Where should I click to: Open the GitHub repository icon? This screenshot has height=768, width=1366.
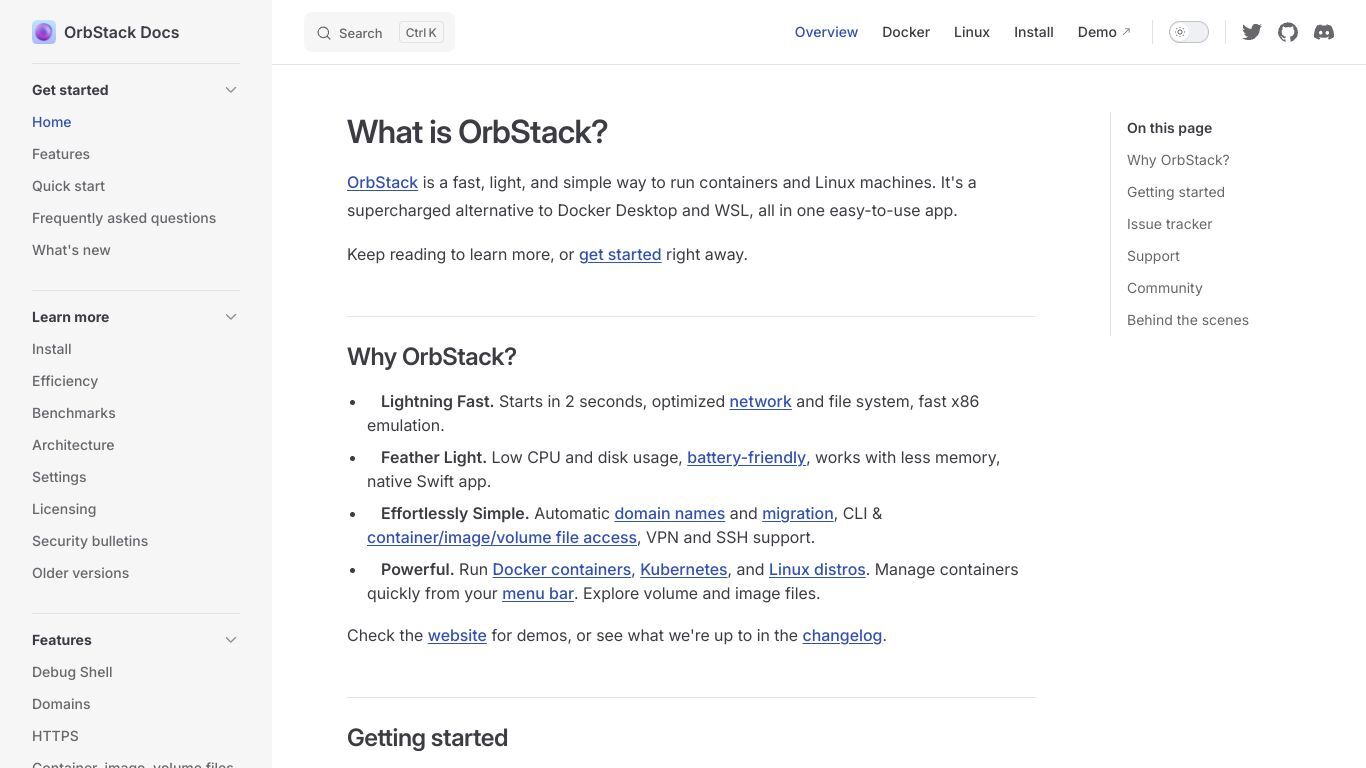pyautogui.click(x=1288, y=32)
